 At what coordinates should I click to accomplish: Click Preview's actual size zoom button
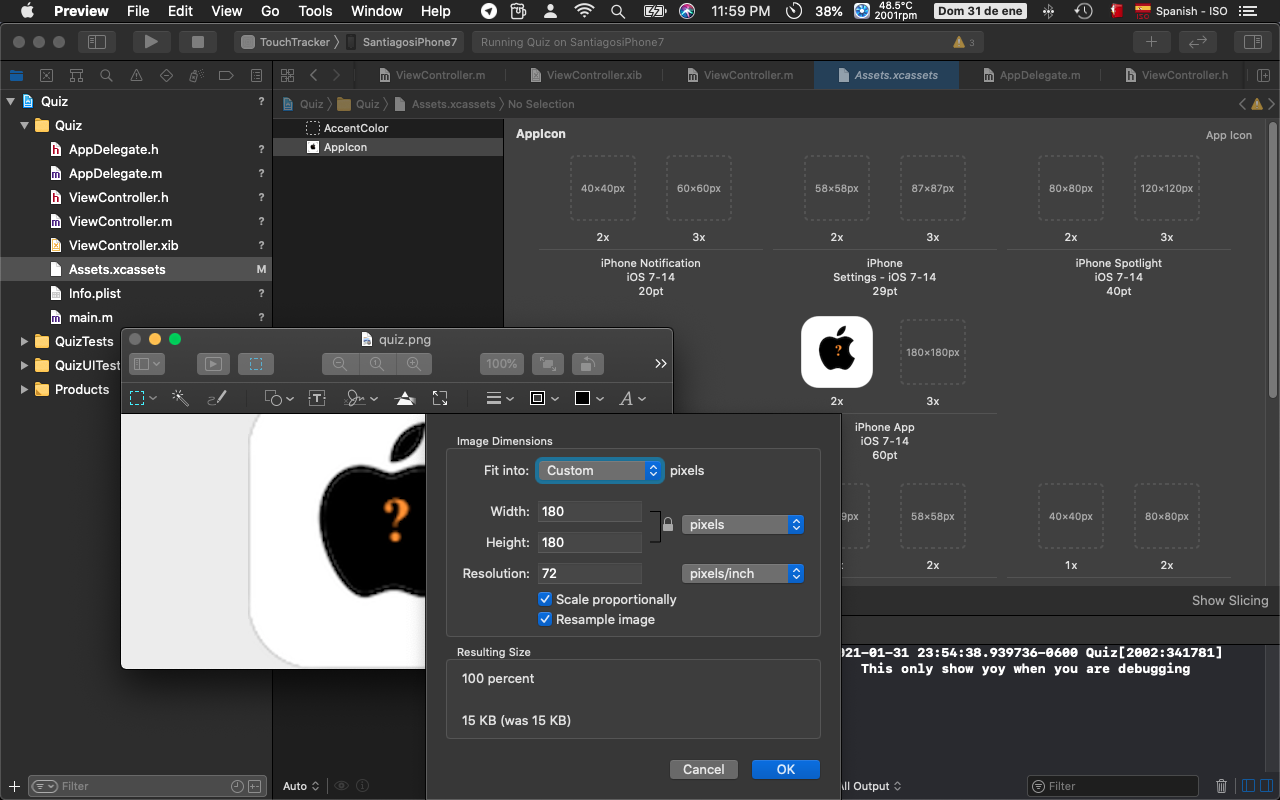click(x=377, y=364)
